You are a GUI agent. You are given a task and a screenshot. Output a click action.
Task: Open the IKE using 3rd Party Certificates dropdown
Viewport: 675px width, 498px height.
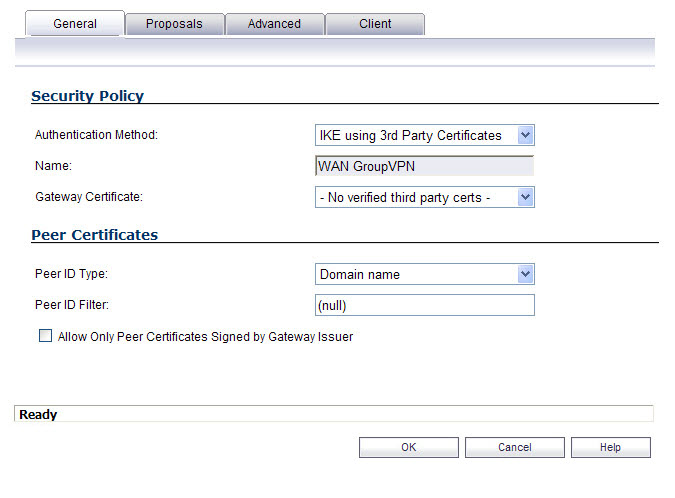click(x=424, y=135)
